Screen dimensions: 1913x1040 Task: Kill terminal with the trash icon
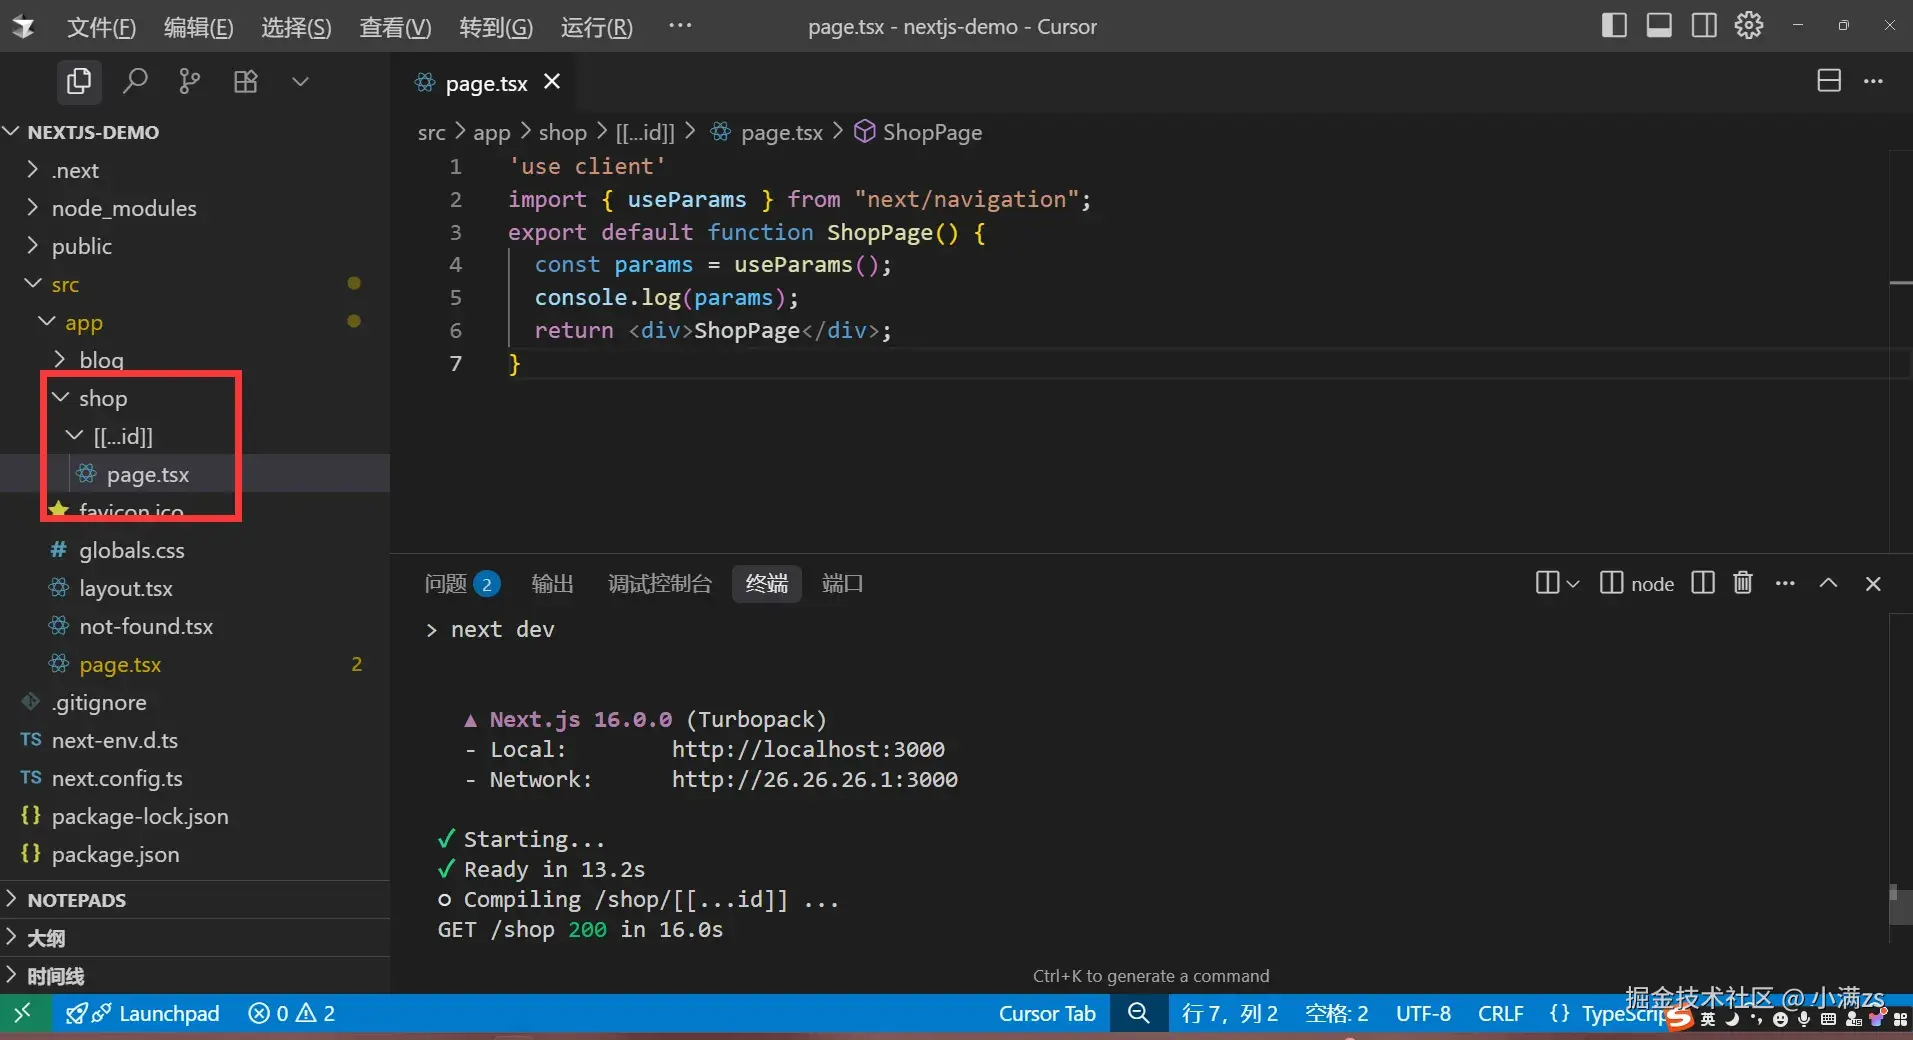(x=1742, y=583)
